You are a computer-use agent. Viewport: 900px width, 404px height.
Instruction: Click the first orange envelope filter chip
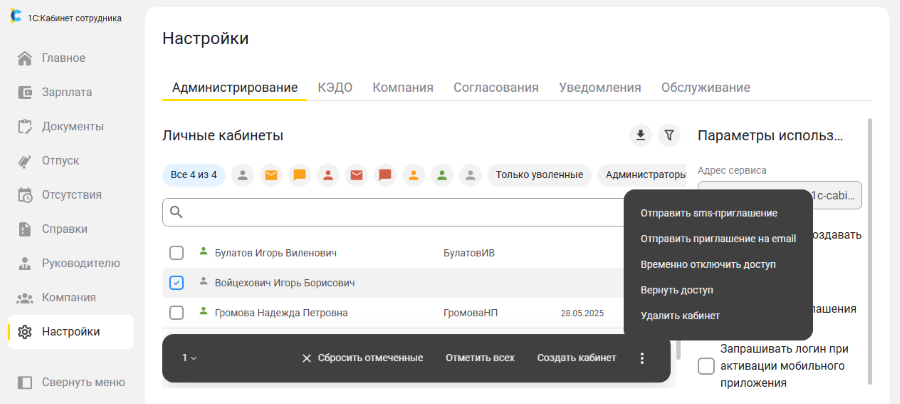pyautogui.click(x=270, y=175)
